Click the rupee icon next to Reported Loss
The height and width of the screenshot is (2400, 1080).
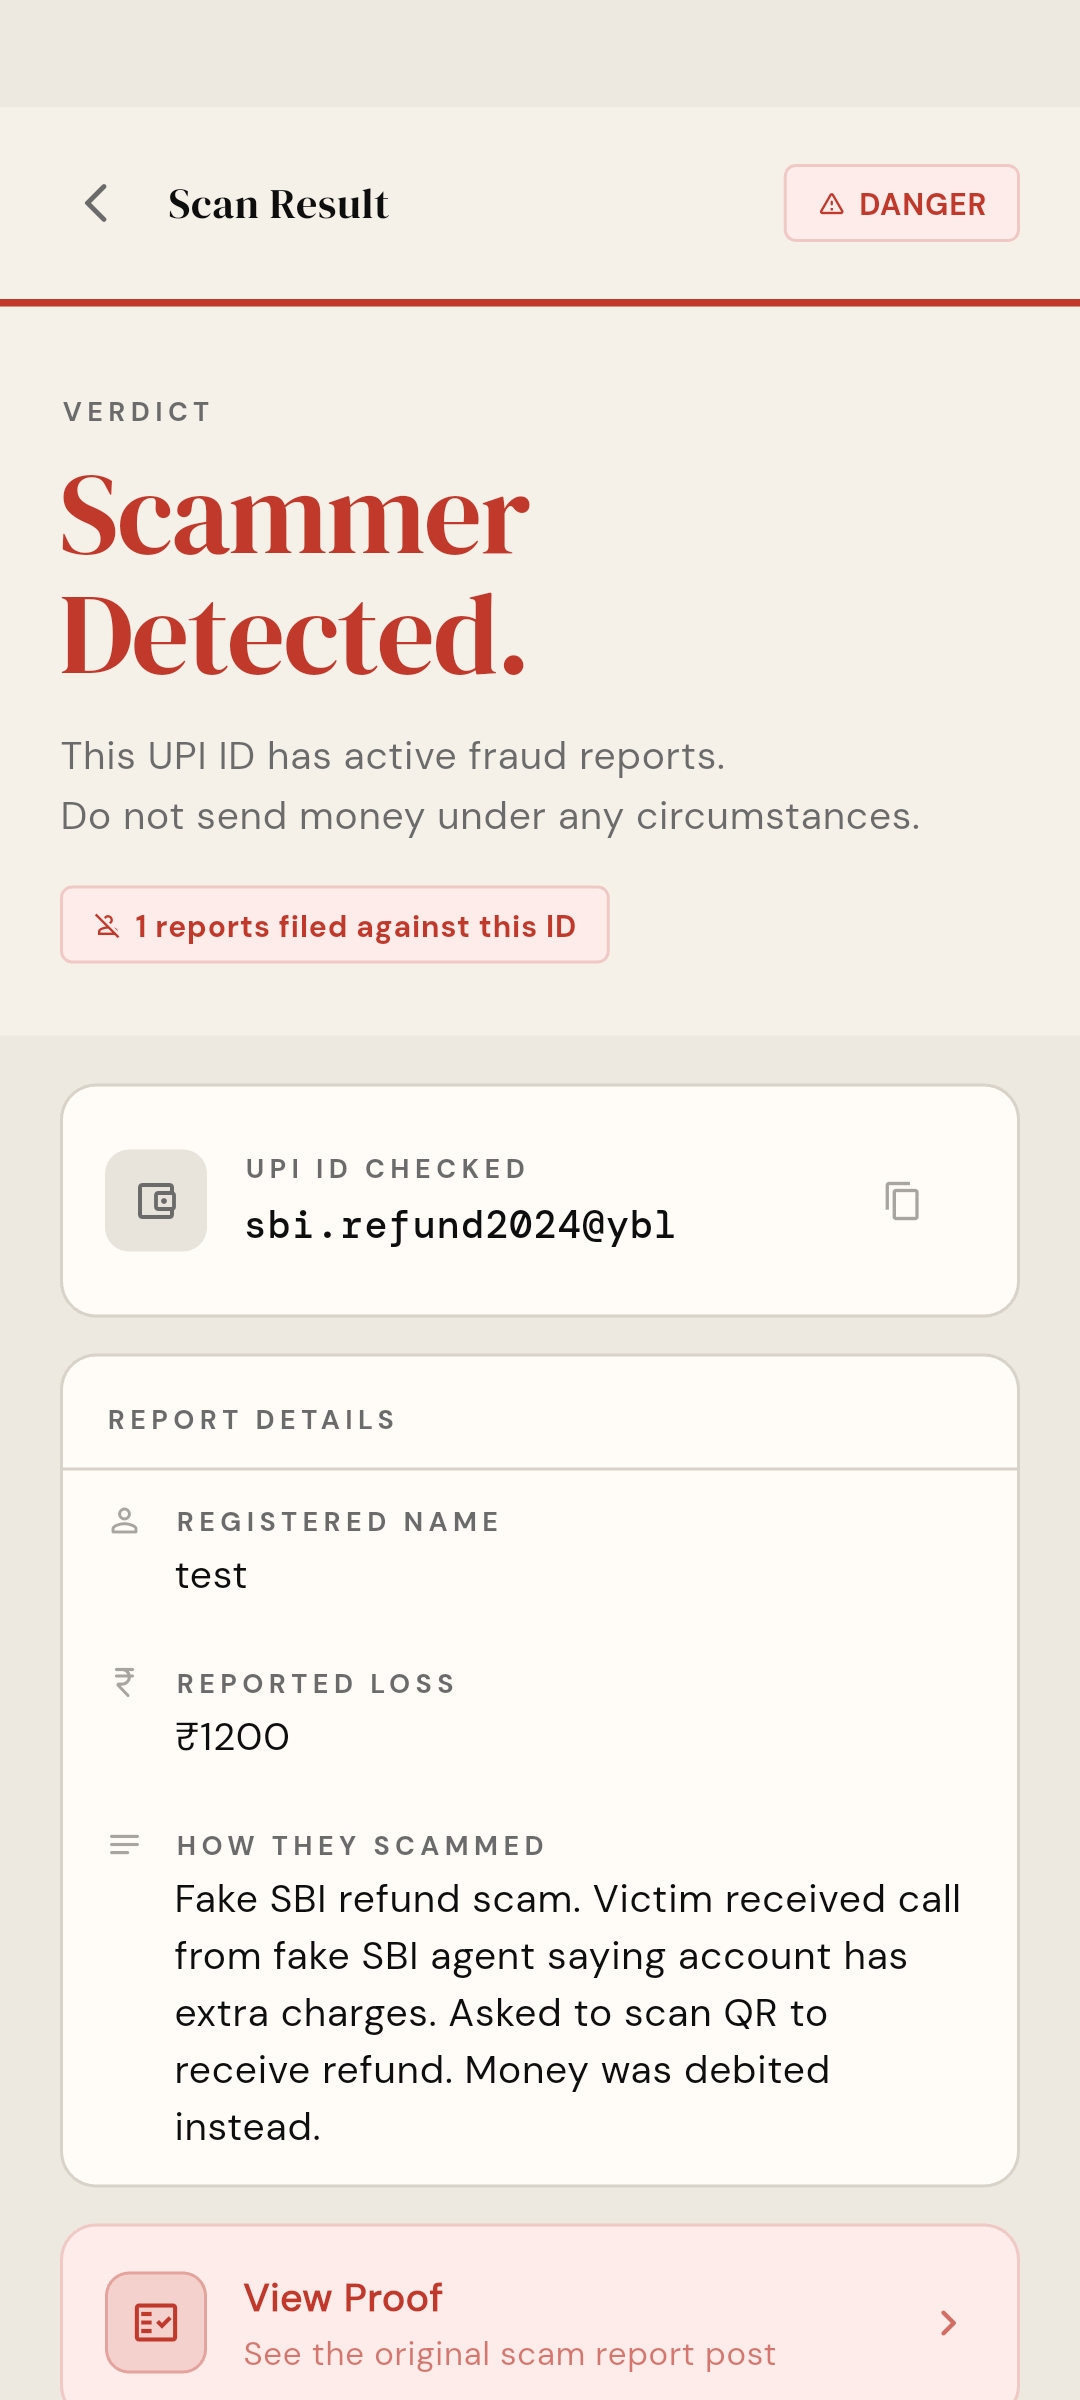pyautogui.click(x=124, y=1682)
